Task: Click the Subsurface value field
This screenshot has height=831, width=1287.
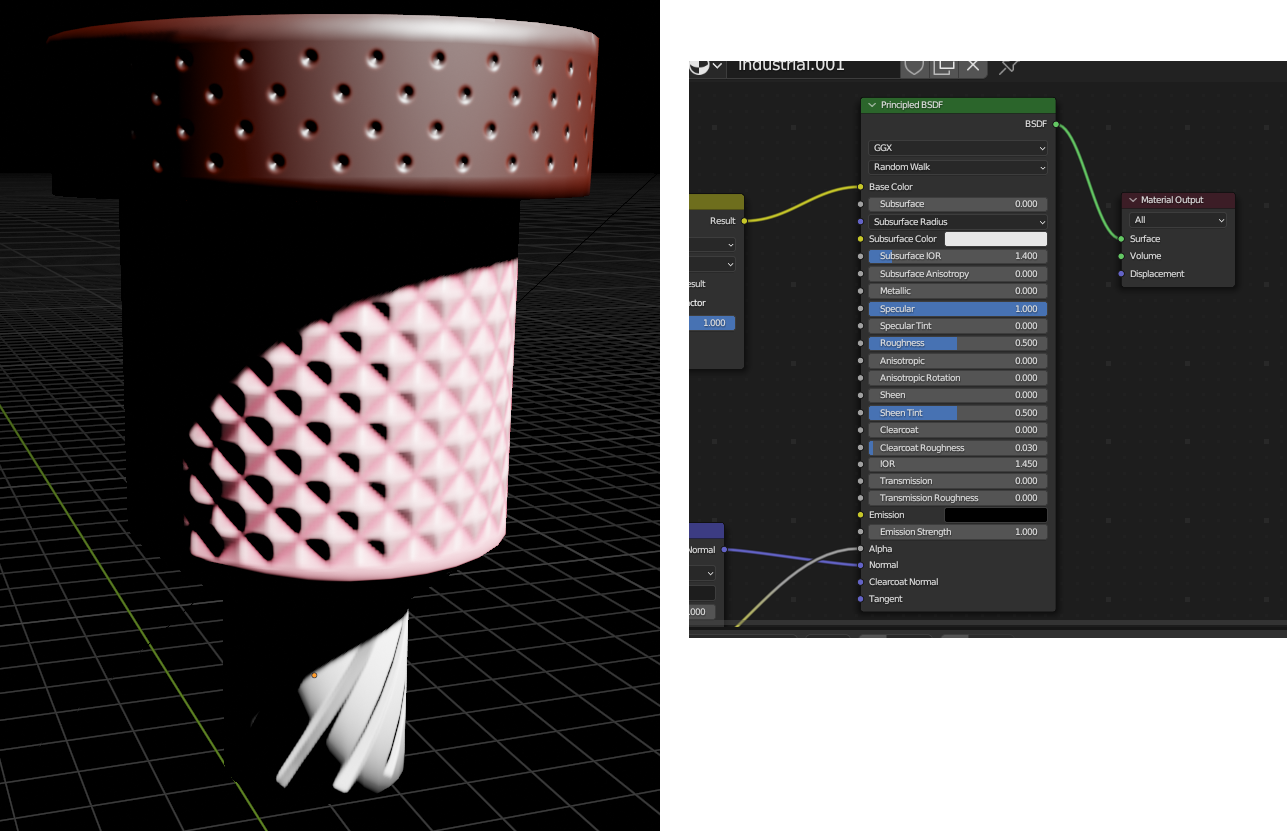Action: coord(958,204)
